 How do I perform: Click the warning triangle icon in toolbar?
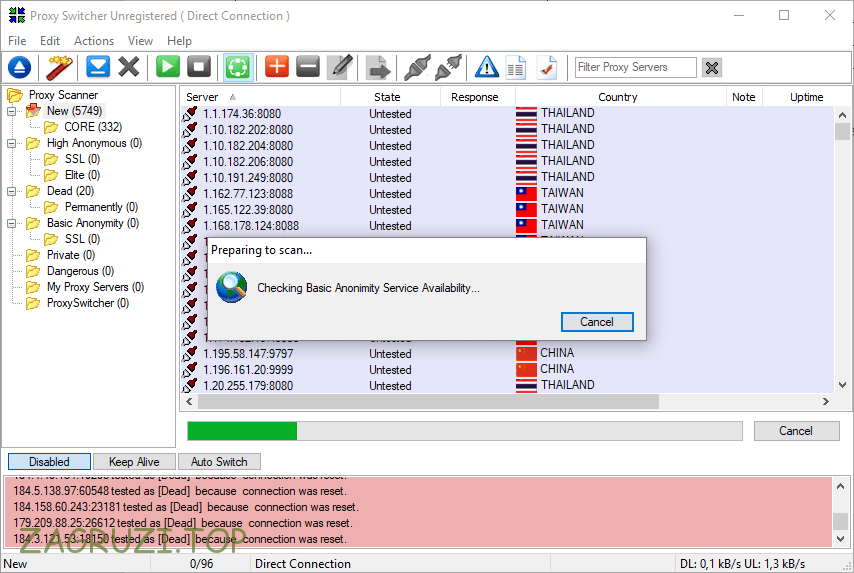coord(486,67)
